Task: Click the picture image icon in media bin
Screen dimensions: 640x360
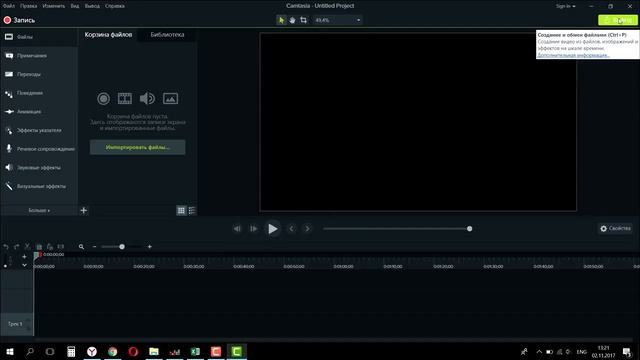Action: coord(170,98)
